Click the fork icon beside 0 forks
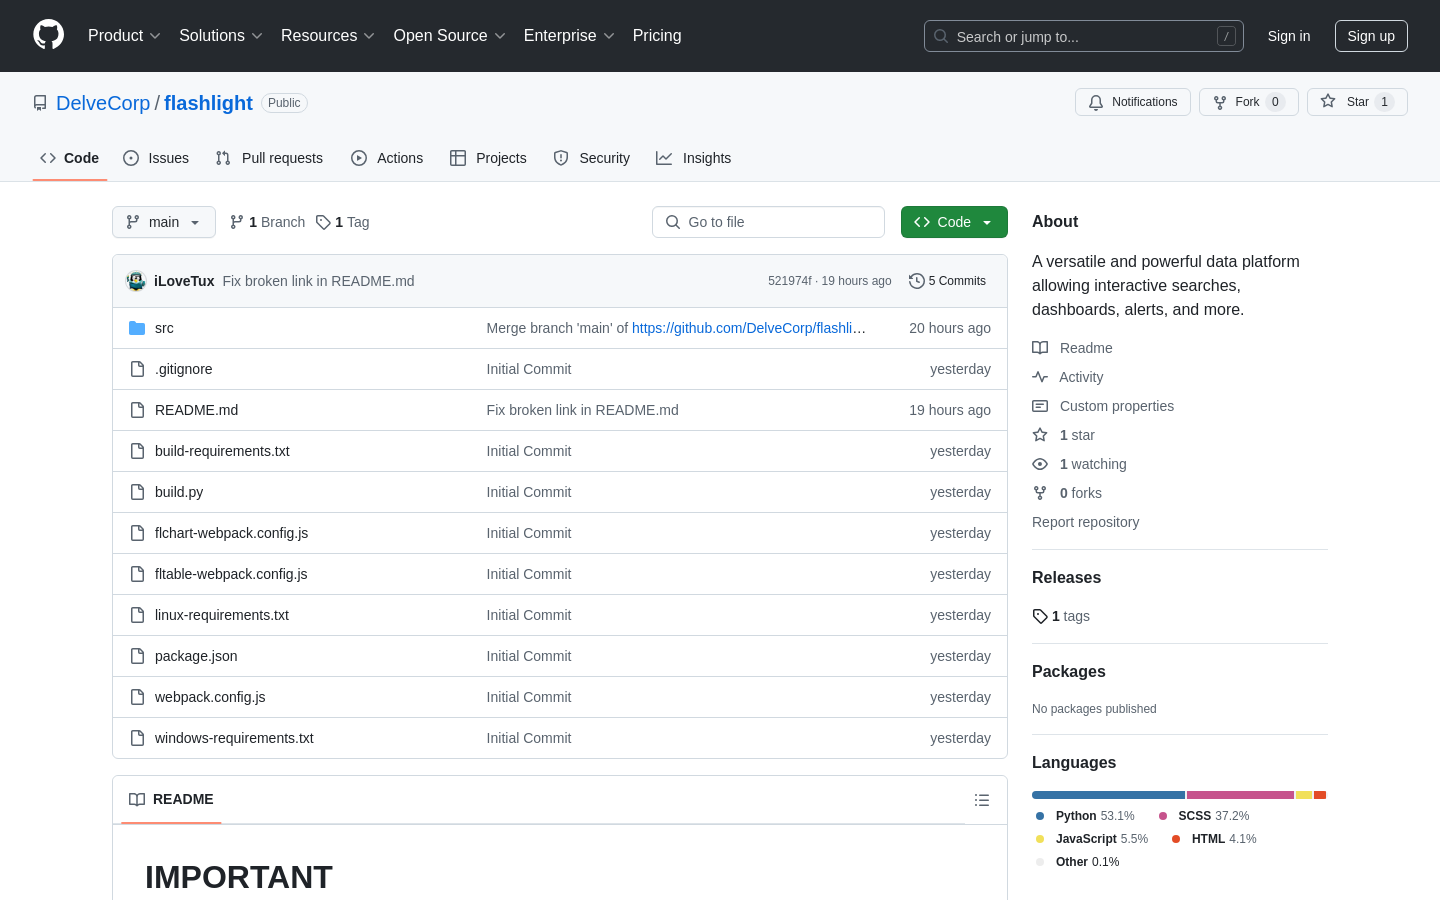 pos(1040,493)
